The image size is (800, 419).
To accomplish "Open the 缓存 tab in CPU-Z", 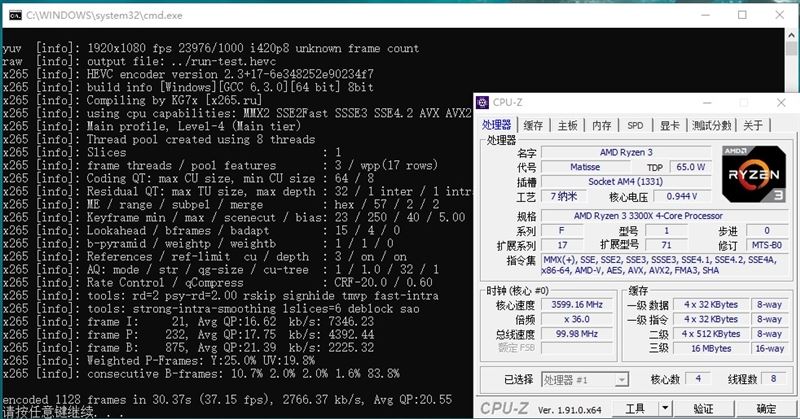I will pyautogui.click(x=533, y=125).
